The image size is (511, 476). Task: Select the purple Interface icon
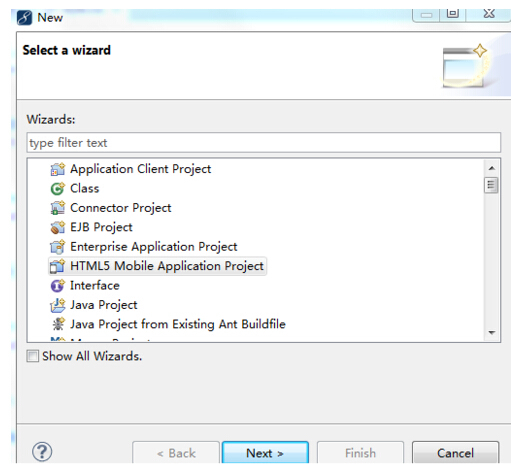(58, 286)
